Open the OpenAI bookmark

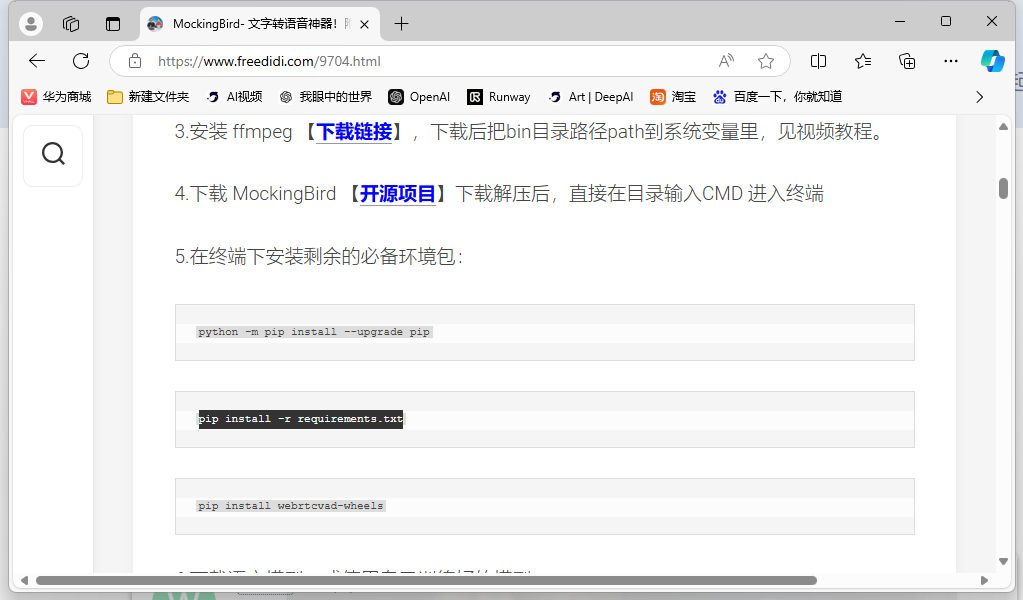(x=420, y=97)
